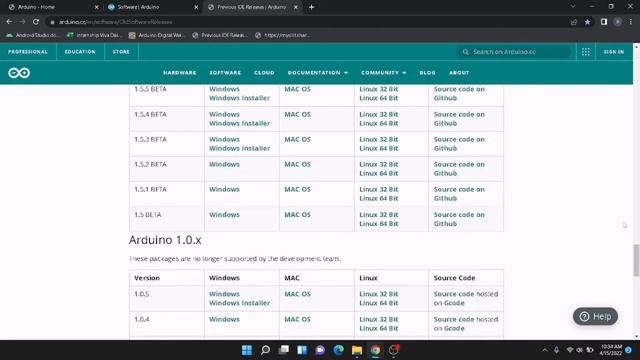
Task: Open the Software menu
Action: click(x=225, y=73)
